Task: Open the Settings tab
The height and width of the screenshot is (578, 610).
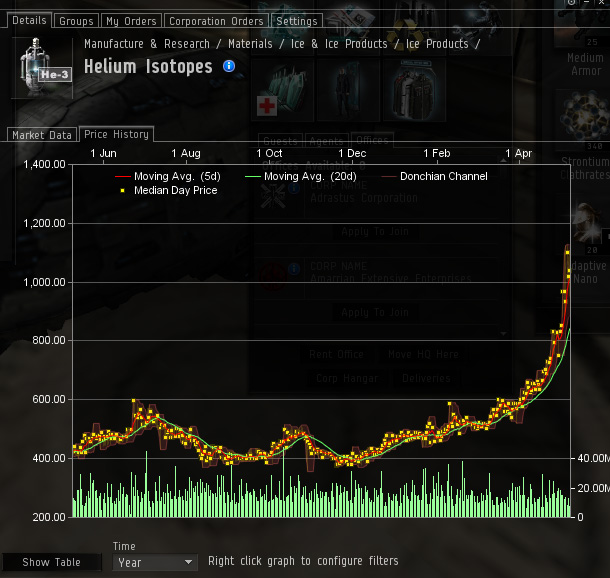Action: pyautogui.click(x=297, y=21)
